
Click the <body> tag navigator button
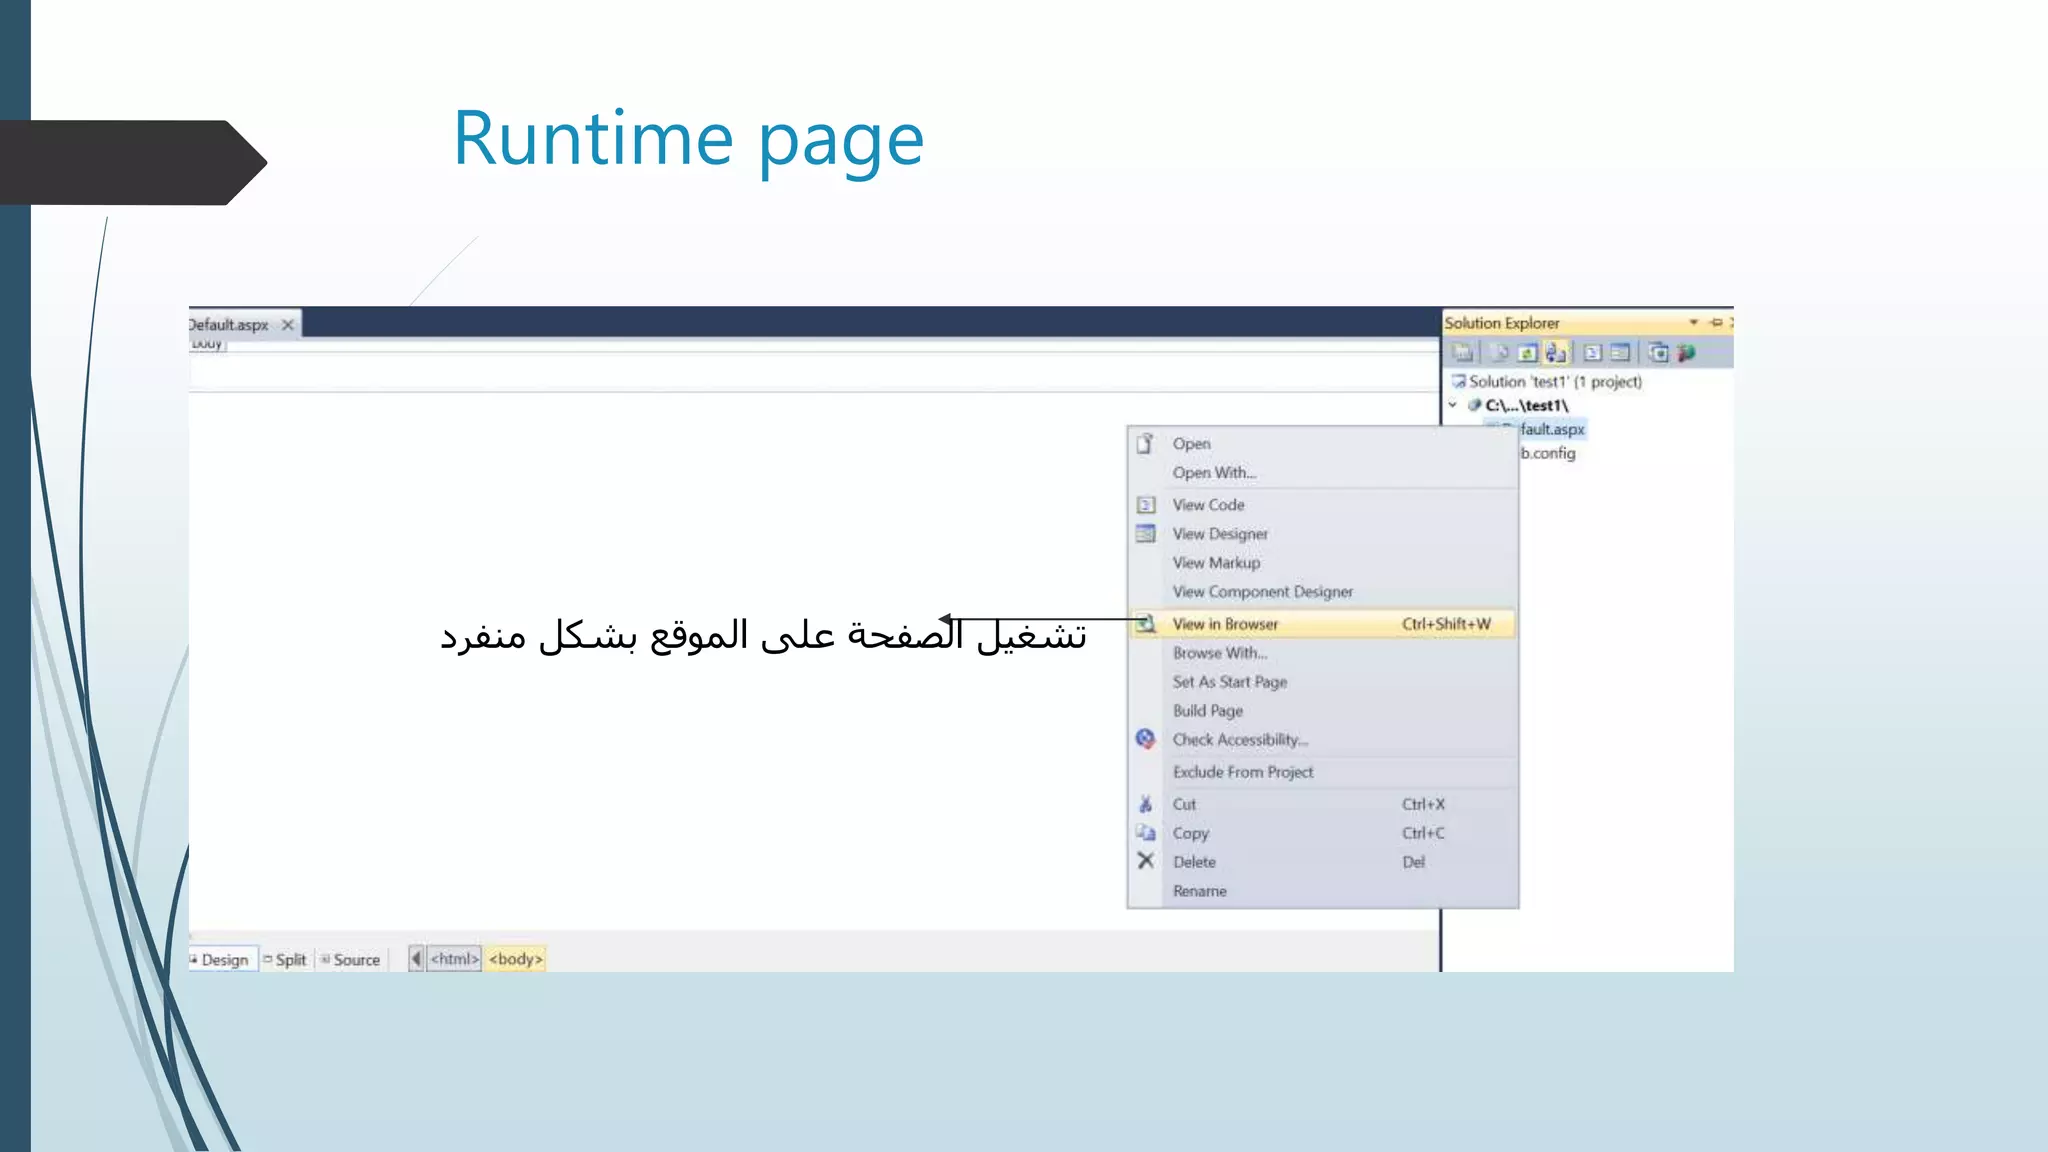pyautogui.click(x=515, y=959)
